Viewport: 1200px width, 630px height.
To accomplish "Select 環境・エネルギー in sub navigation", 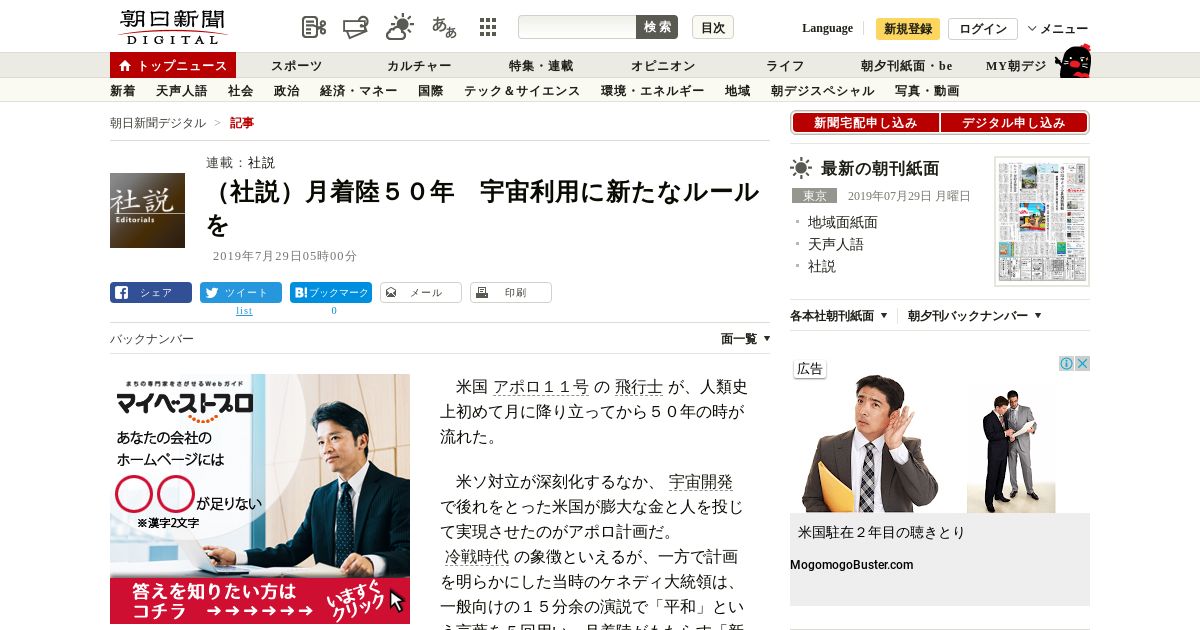I will pos(653,91).
